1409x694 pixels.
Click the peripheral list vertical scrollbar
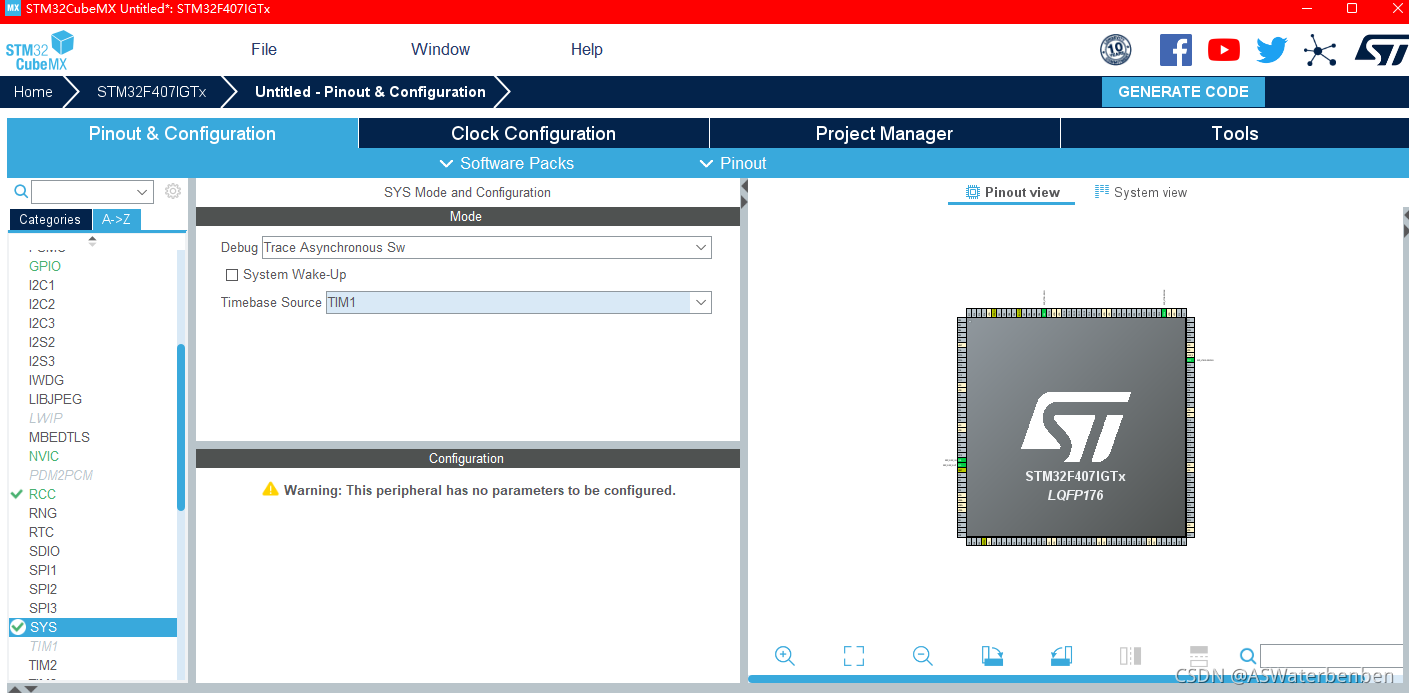coord(181,427)
